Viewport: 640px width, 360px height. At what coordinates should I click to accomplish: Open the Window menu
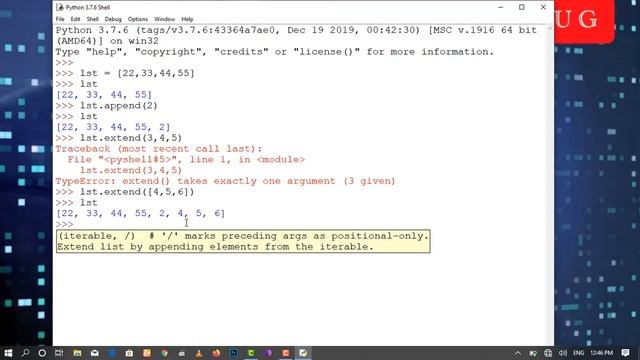pos(164,19)
